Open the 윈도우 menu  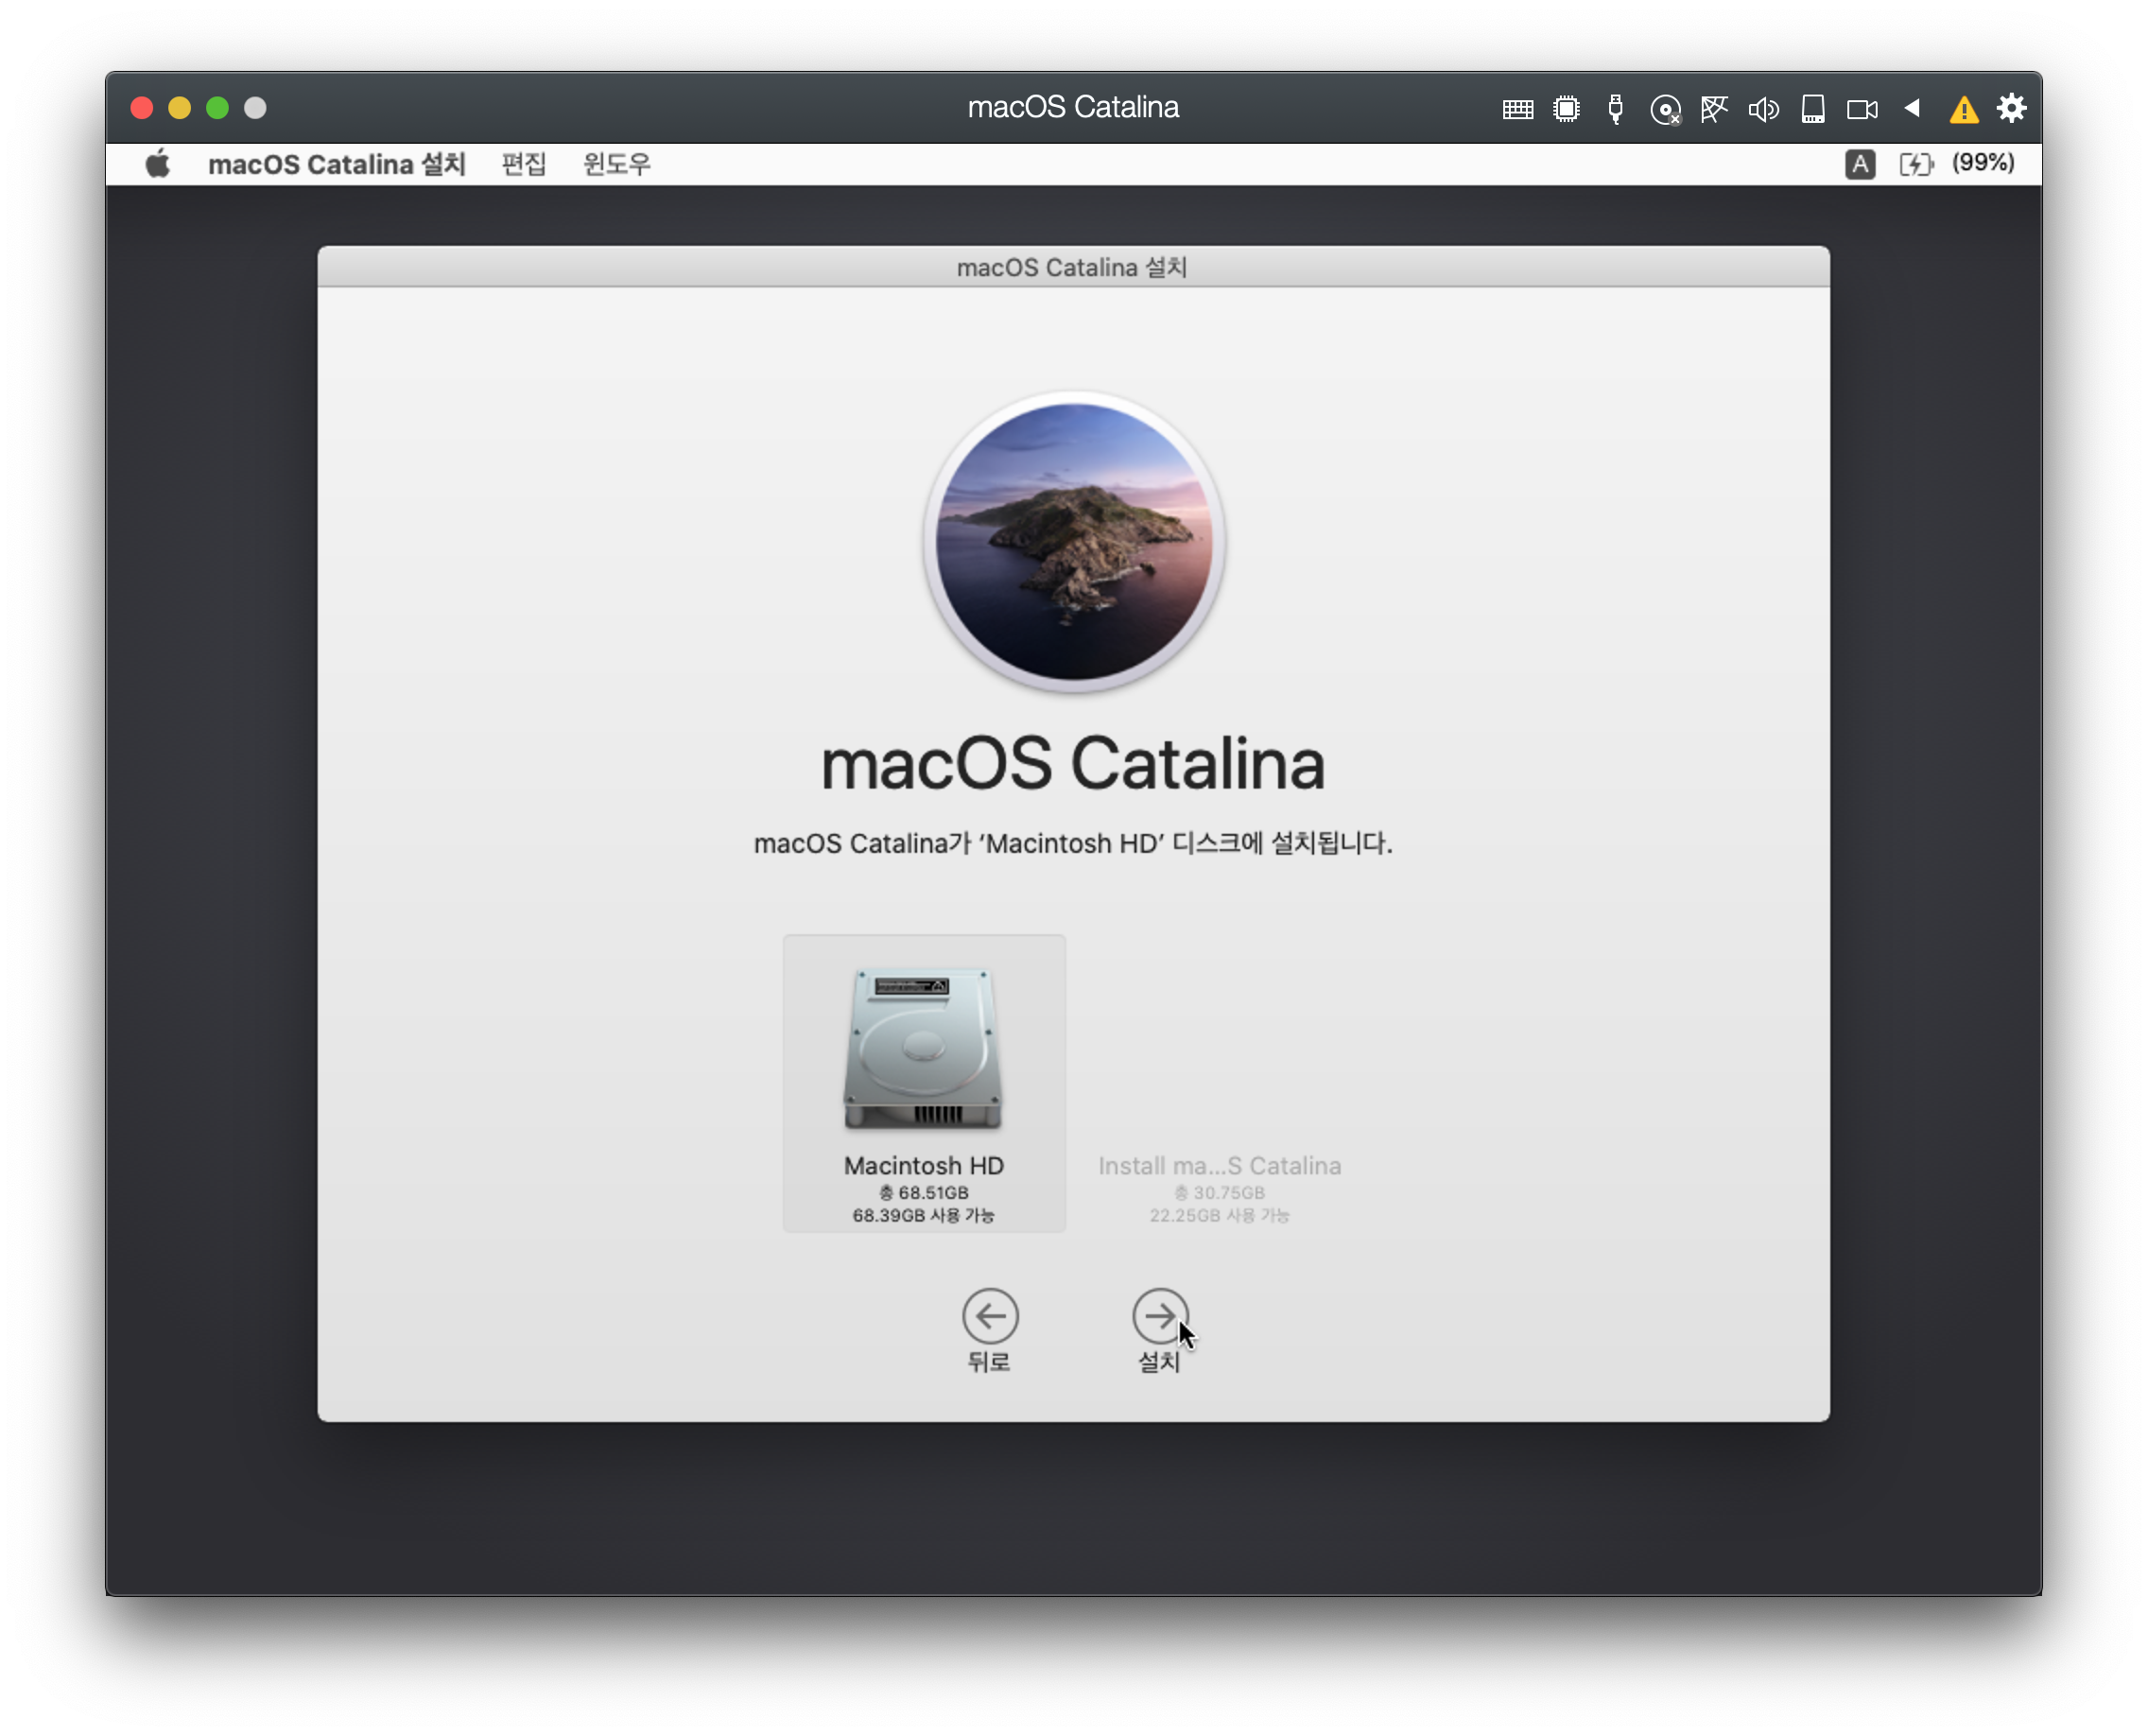coord(616,164)
